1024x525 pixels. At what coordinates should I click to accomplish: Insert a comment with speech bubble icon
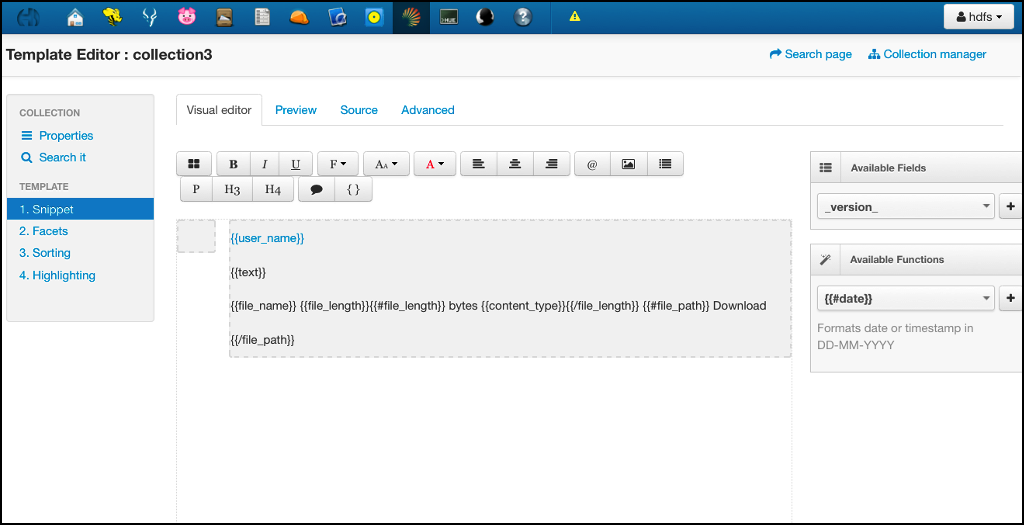316,189
